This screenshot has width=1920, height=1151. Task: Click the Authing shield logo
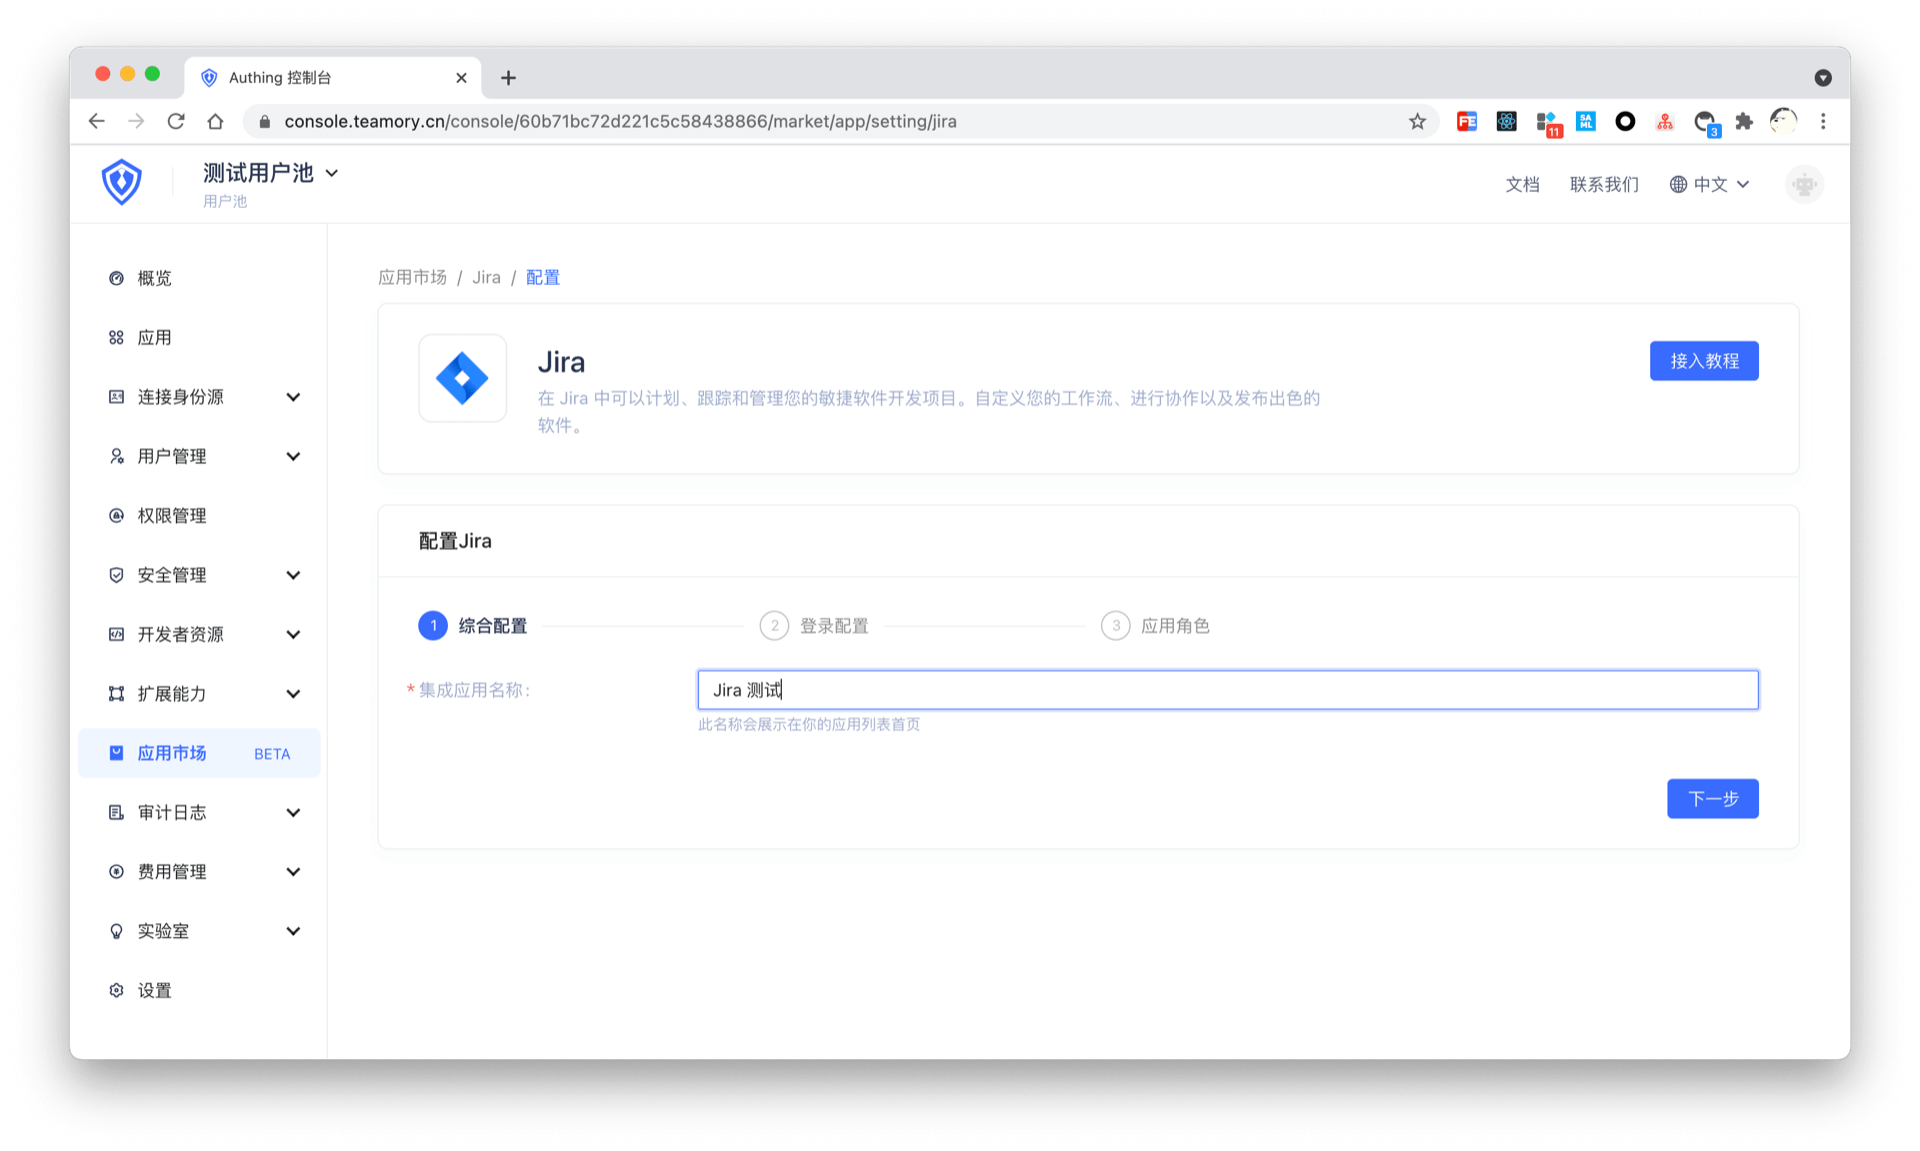tap(122, 182)
